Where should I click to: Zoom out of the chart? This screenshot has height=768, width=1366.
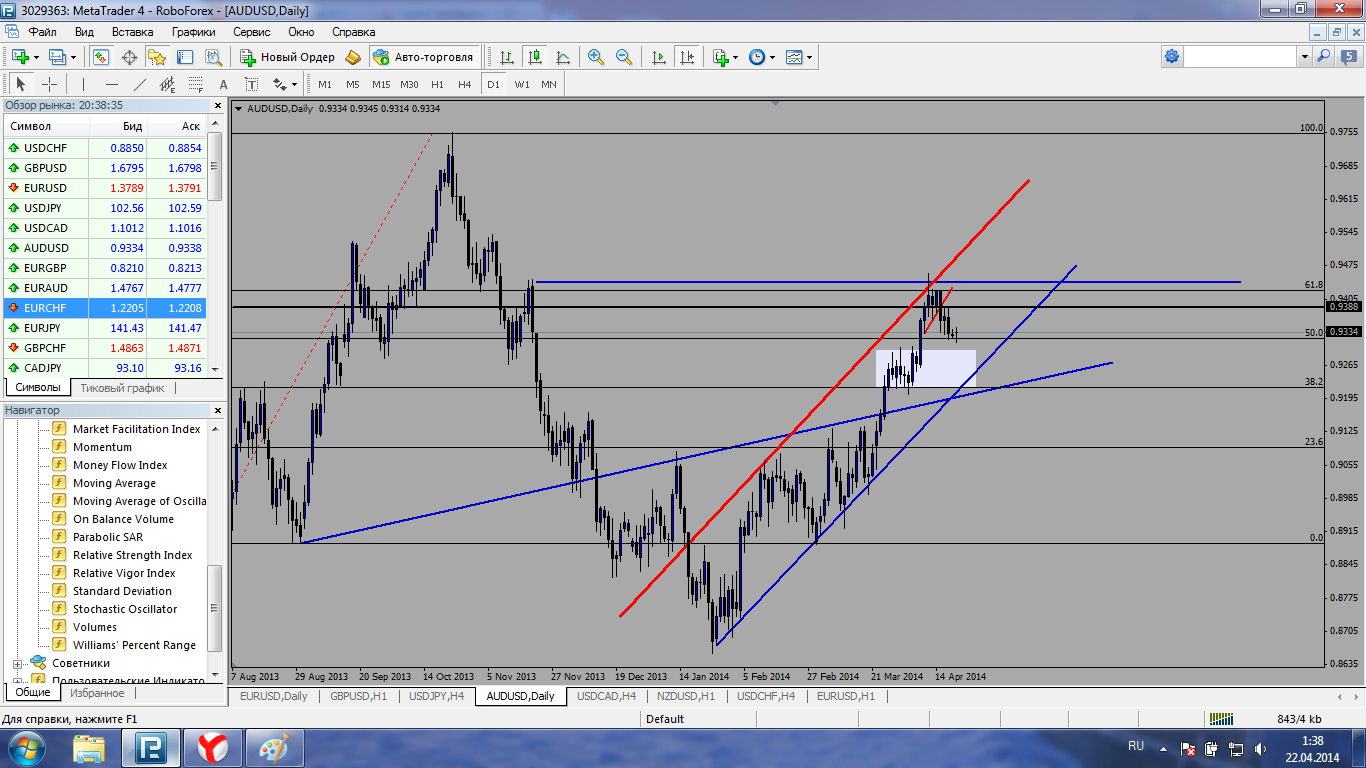point(624,57)
